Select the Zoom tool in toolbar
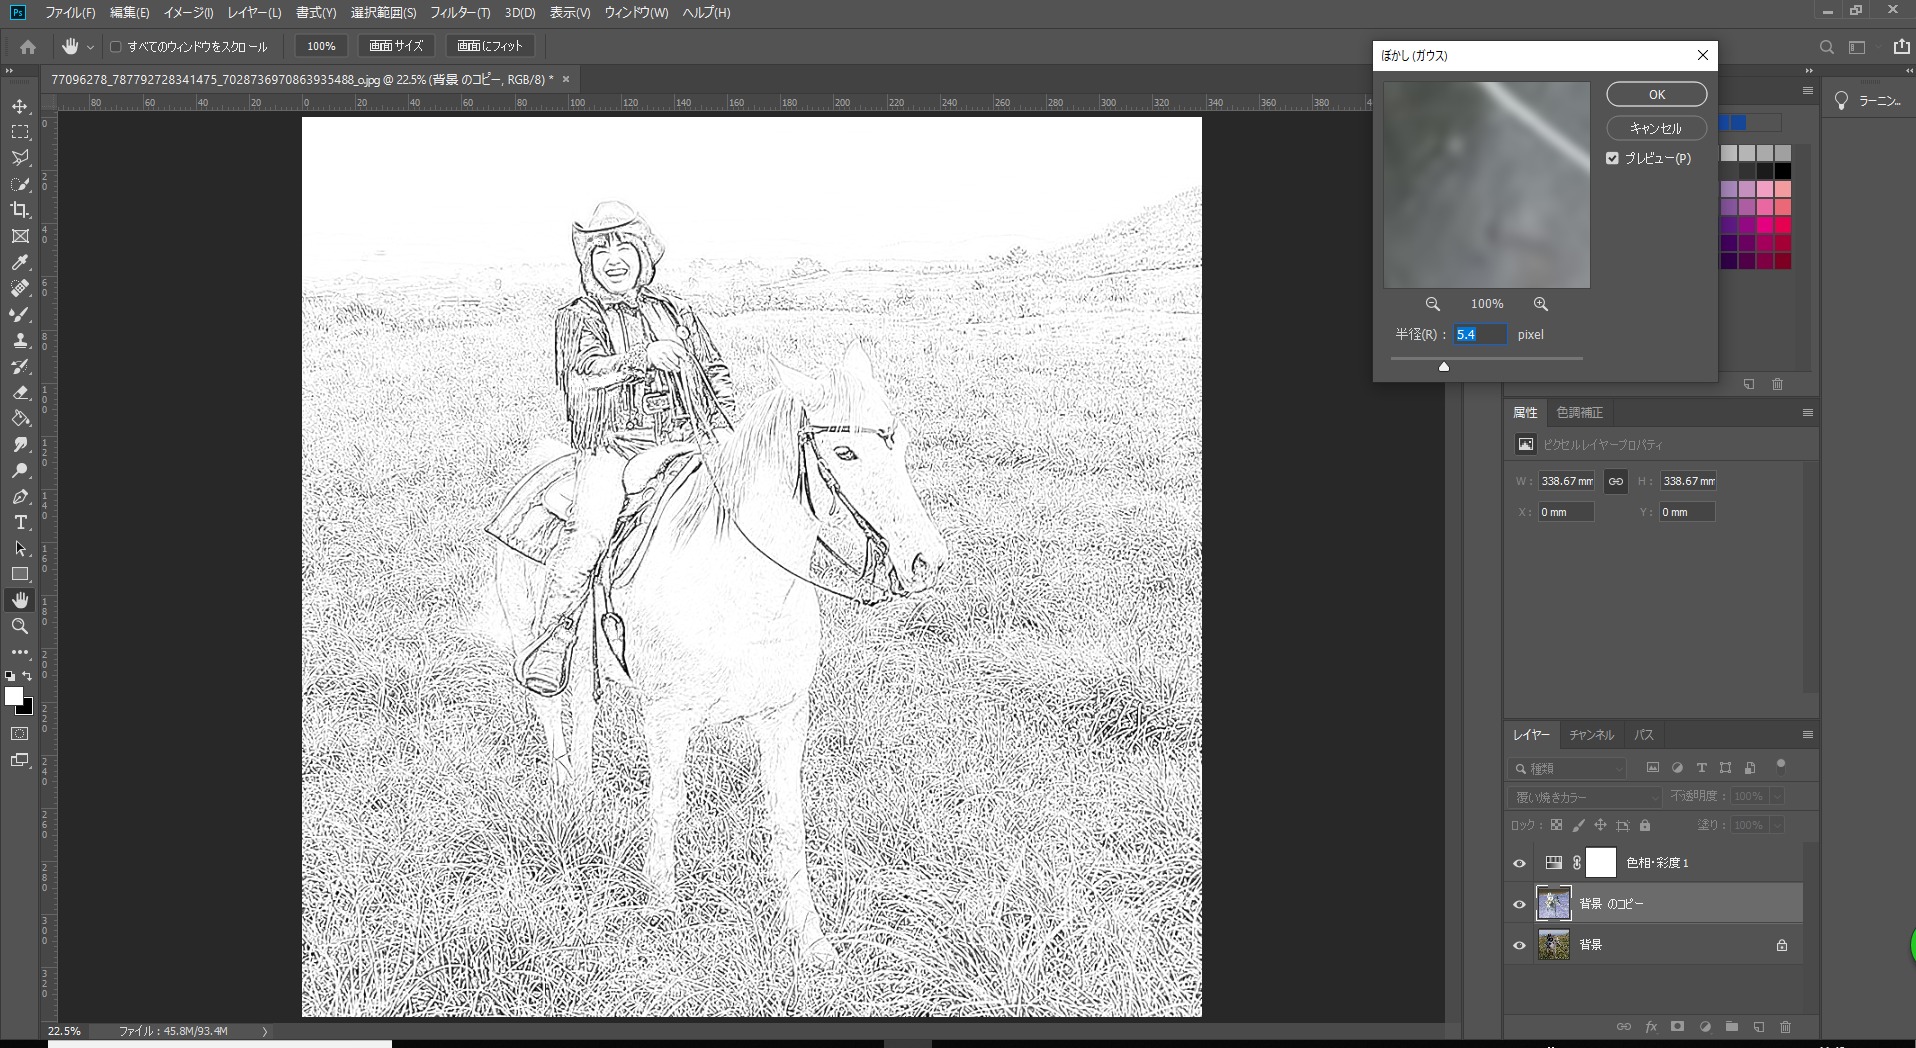 20,626
